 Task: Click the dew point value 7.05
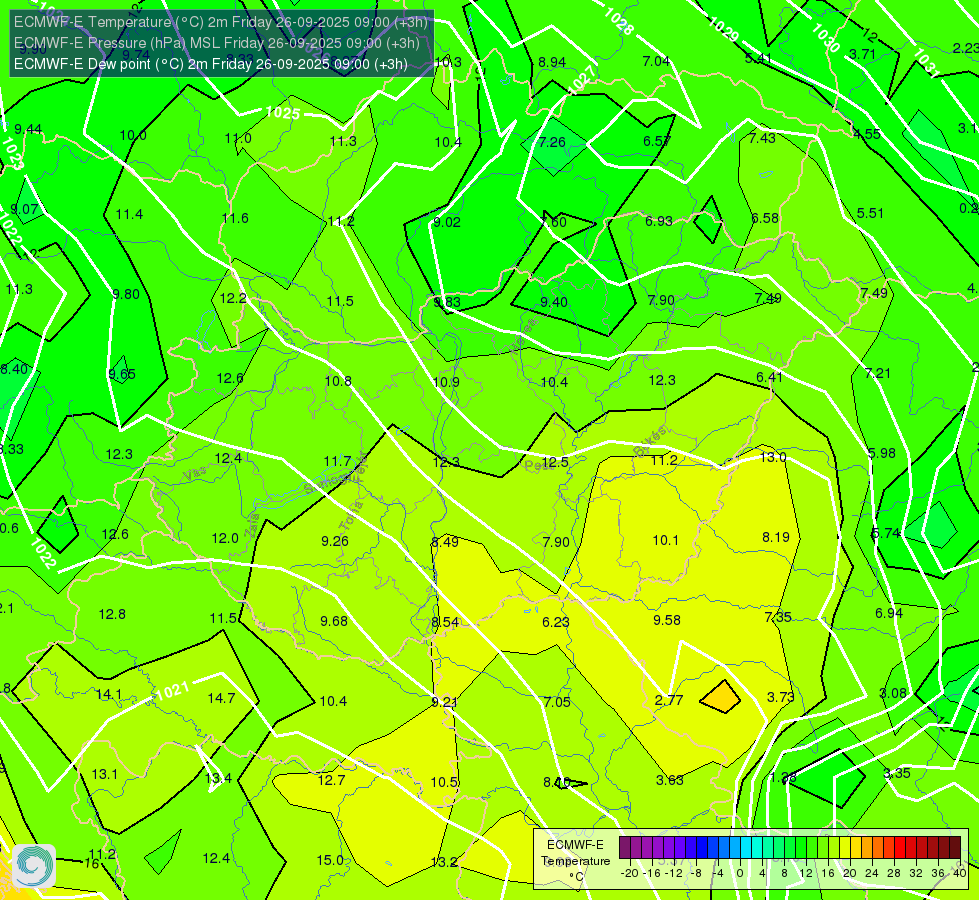point(557,702)
